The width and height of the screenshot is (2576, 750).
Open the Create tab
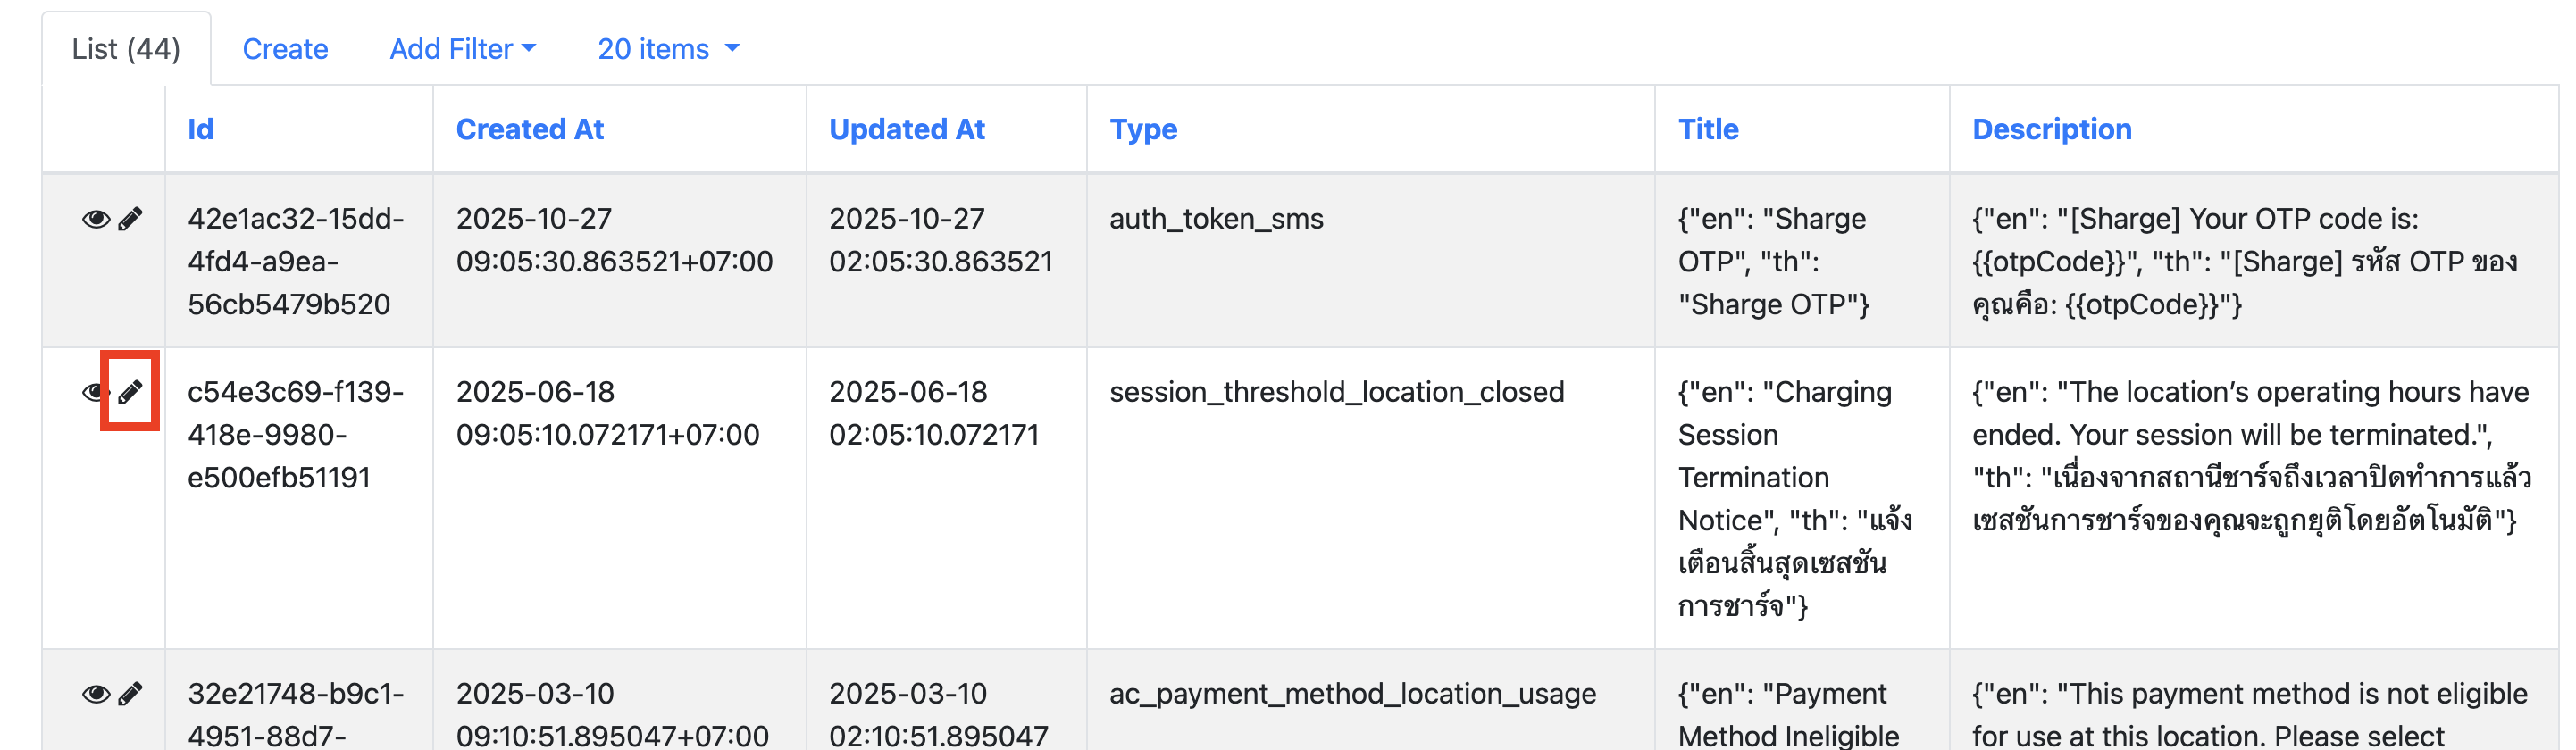(285, 49)
